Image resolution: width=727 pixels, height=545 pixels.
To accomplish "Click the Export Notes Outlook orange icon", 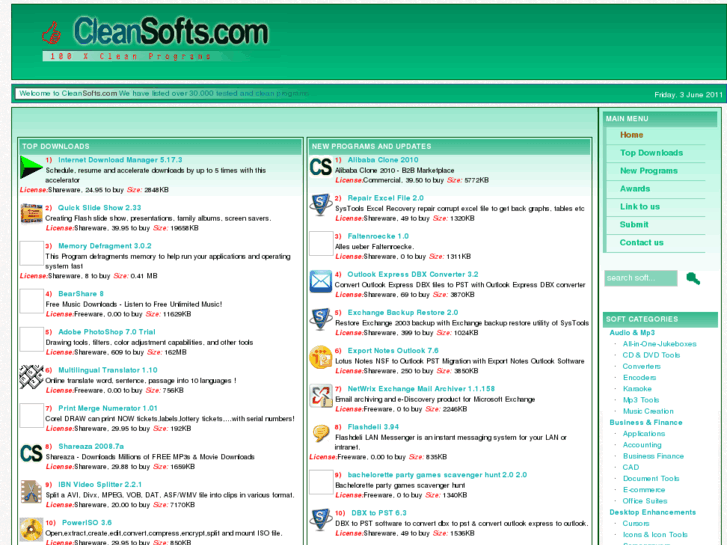I will coord(321,357).
